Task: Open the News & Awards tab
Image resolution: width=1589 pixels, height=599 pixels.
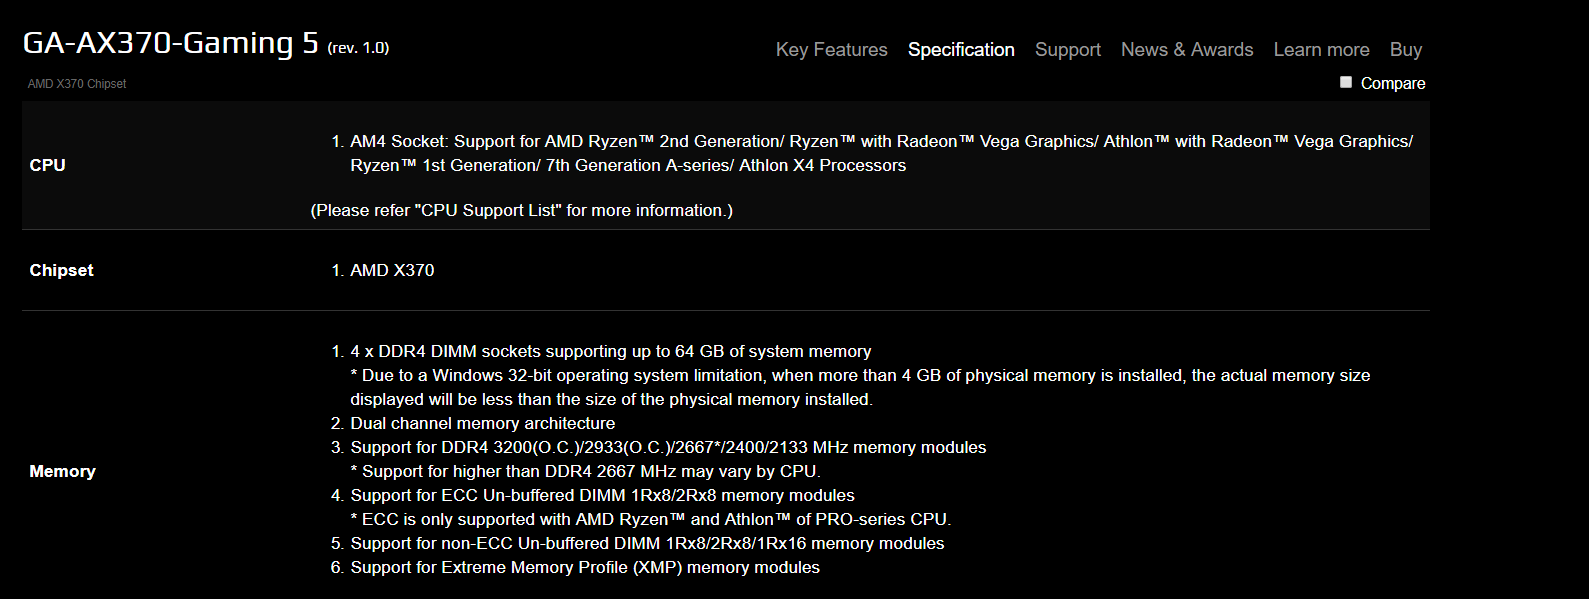Action: click(x=1187, y=50)
